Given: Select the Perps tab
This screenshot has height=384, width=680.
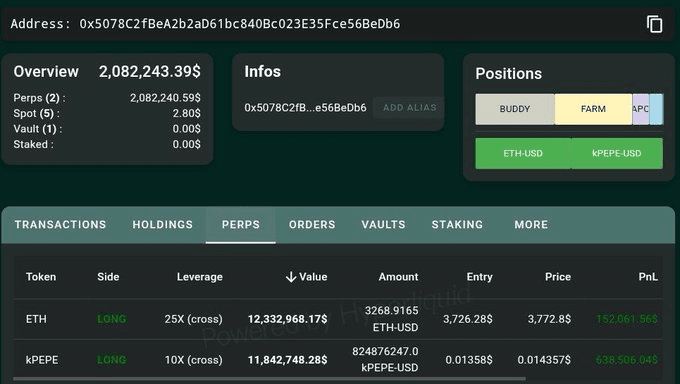Looking at the screenshot, I should [x=241, y=224].
